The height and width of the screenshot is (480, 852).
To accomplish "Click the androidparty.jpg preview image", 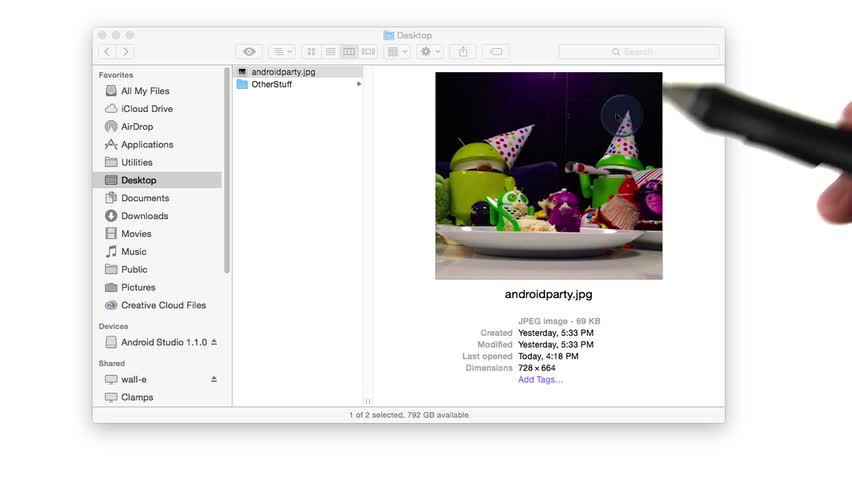I will (x=549, y=176).
